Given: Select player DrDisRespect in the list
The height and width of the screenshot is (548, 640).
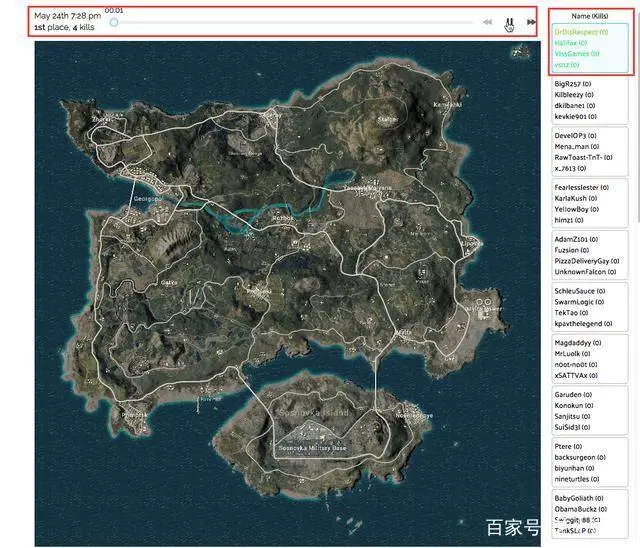Looking at the screenshot, I should (x=581, y=32).
